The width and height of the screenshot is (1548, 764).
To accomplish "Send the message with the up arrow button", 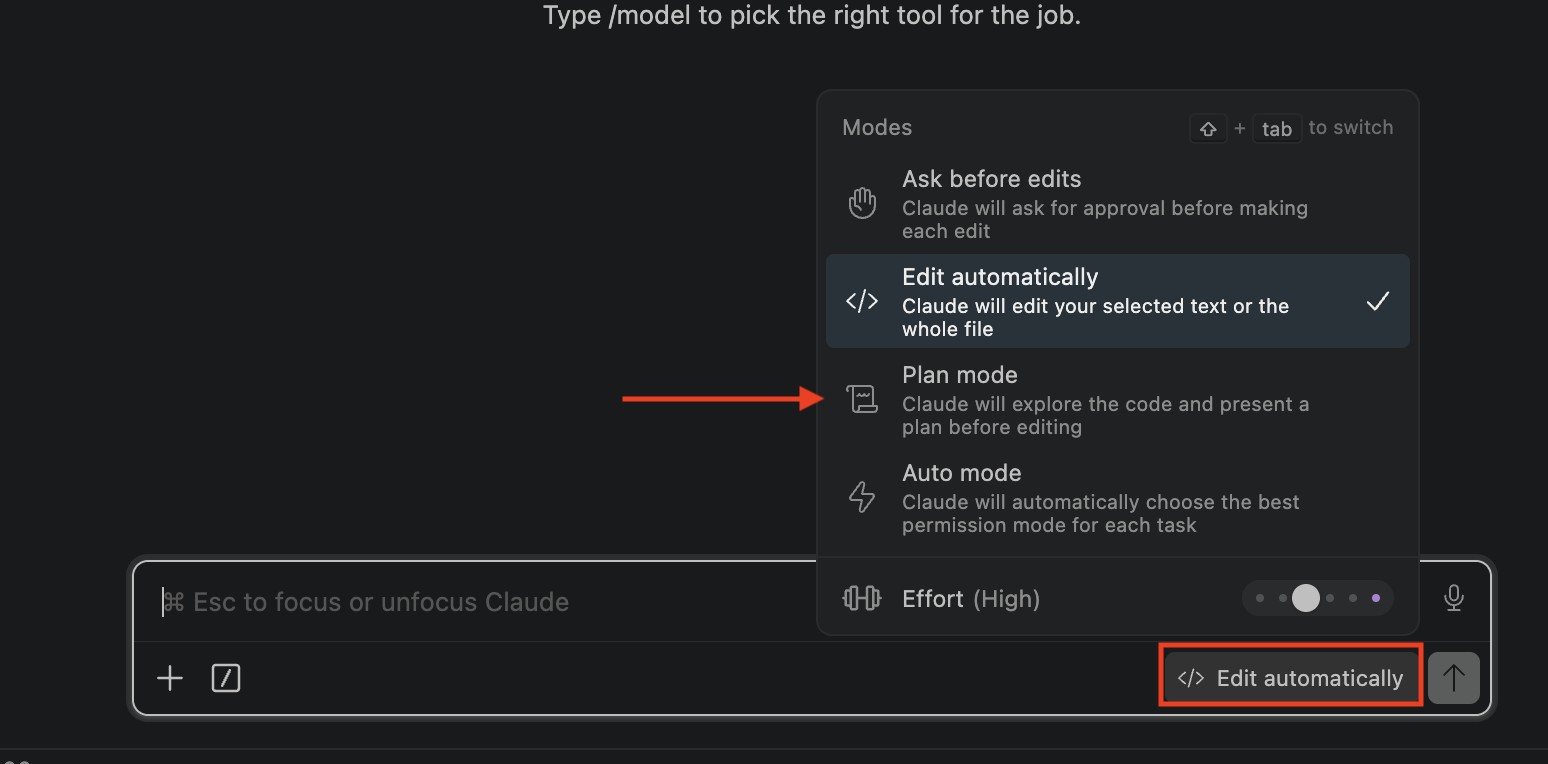I will (1454, 678).
